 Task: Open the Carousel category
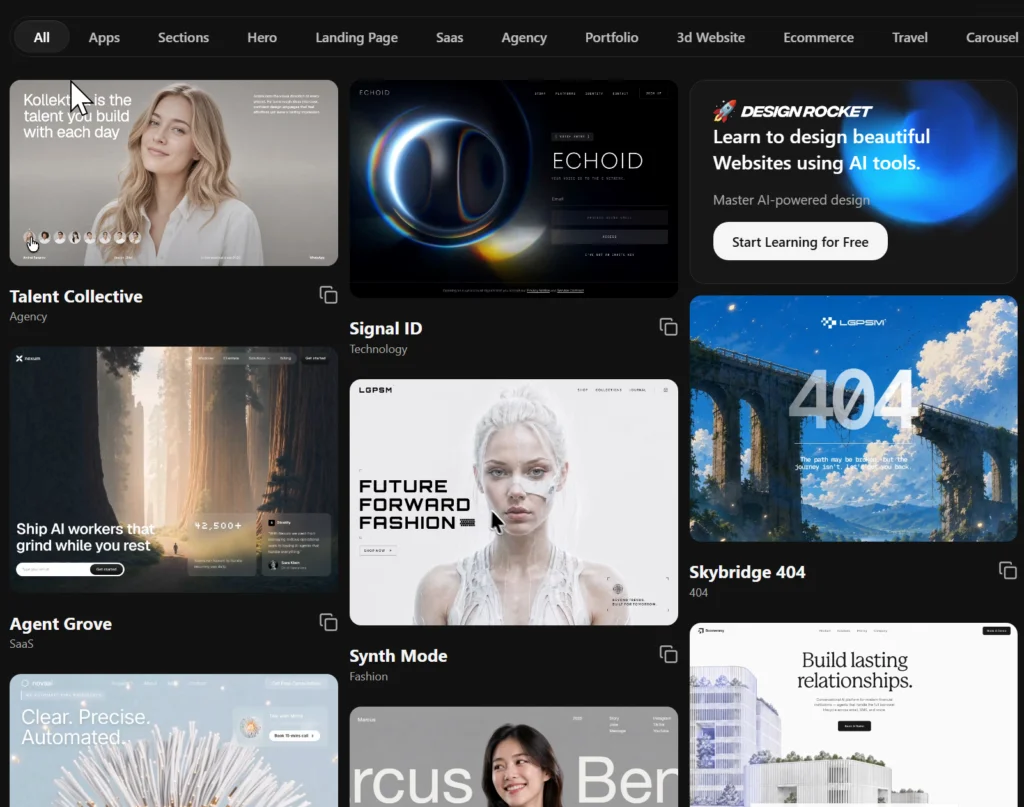[992, 37]
